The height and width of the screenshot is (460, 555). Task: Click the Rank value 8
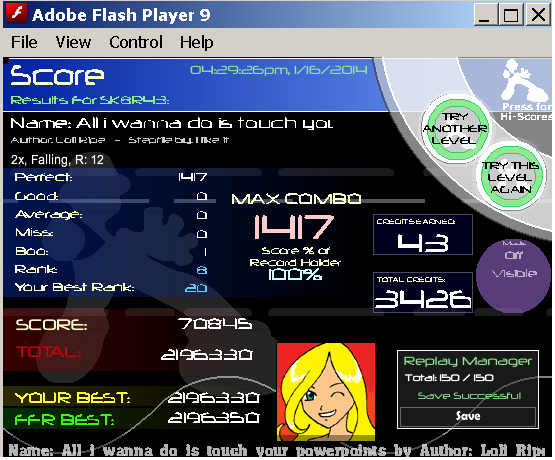pos(202,270)
